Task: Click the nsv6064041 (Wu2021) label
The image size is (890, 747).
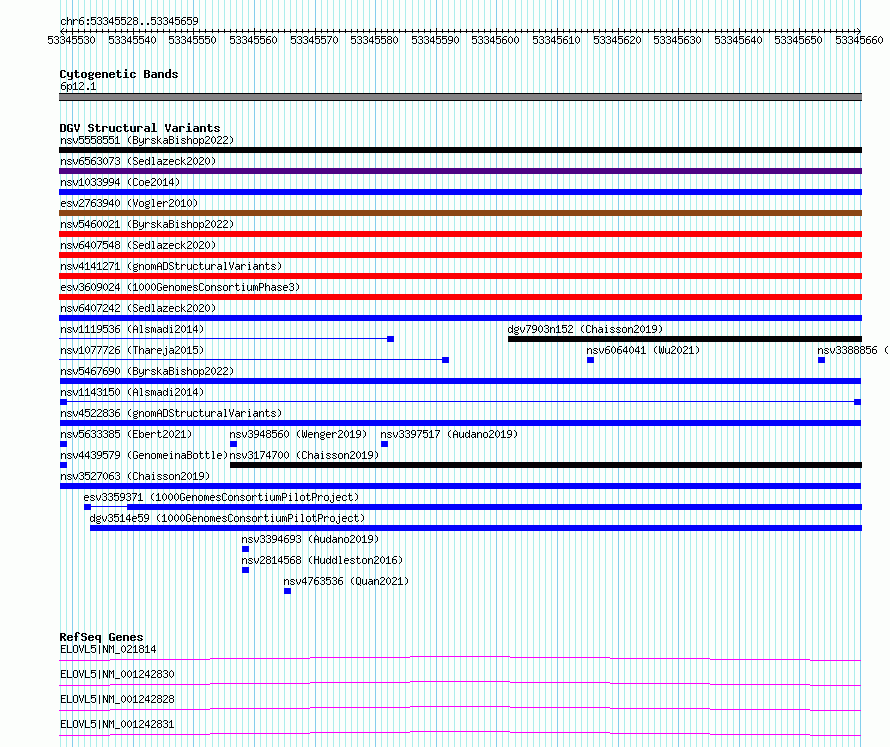Action: pyautogui.click(x=643, y=350)
